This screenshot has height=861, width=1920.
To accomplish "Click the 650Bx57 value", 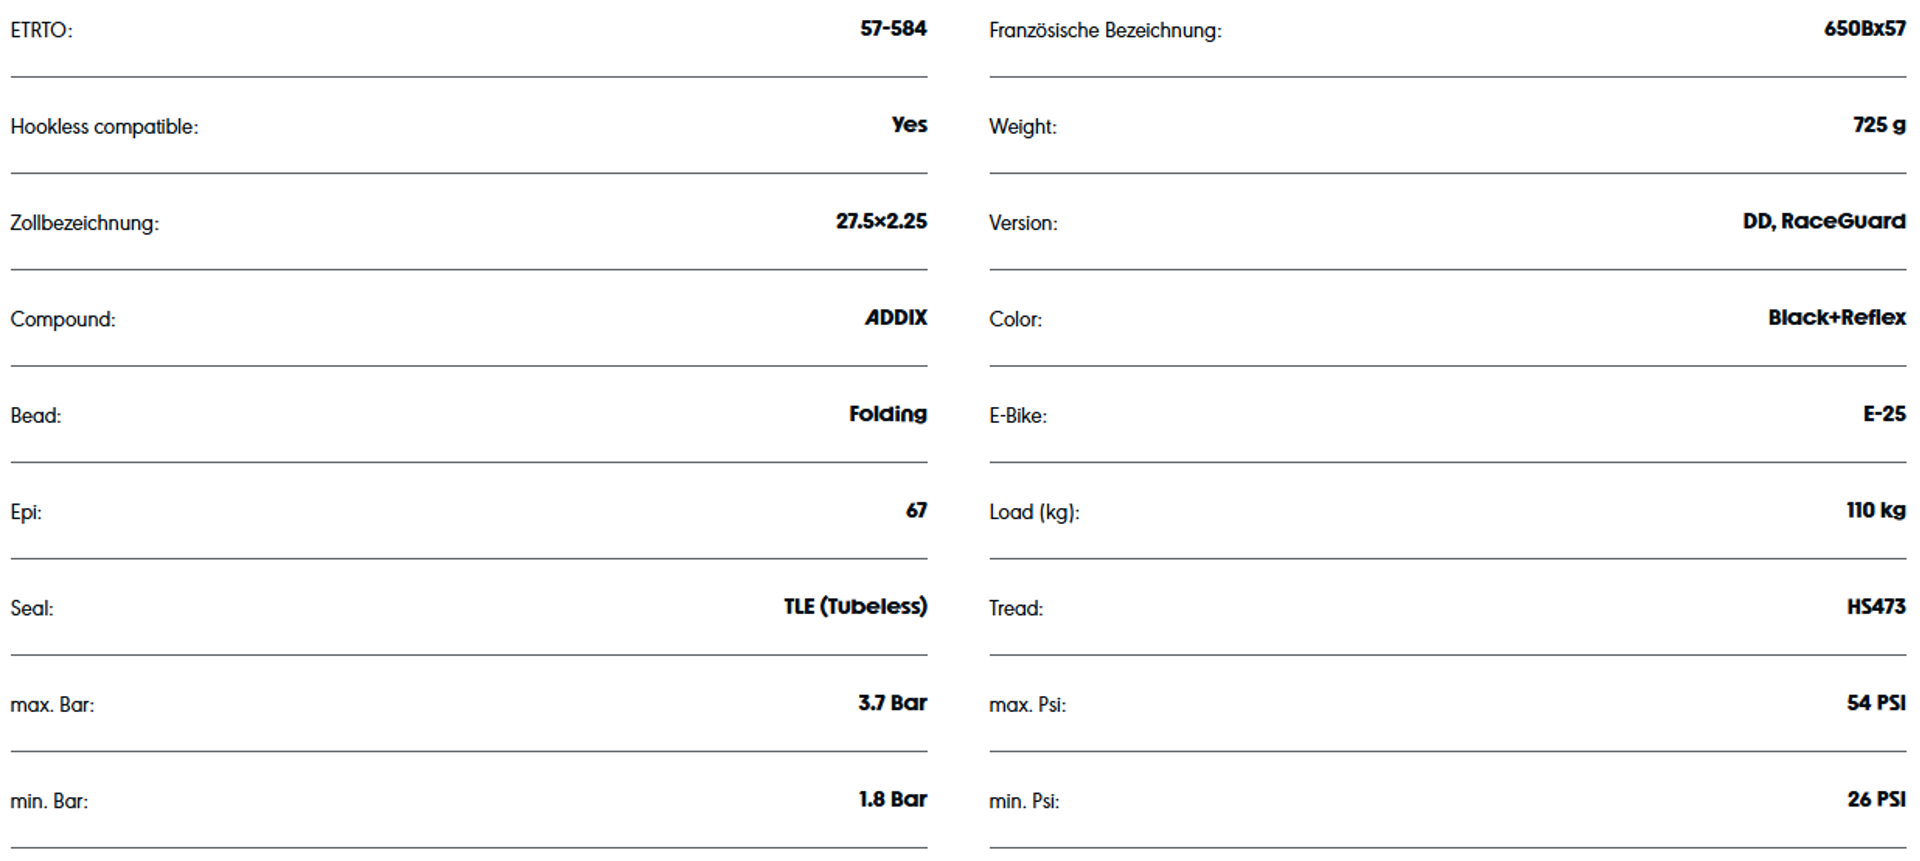I will click(x=1864, y=29).
